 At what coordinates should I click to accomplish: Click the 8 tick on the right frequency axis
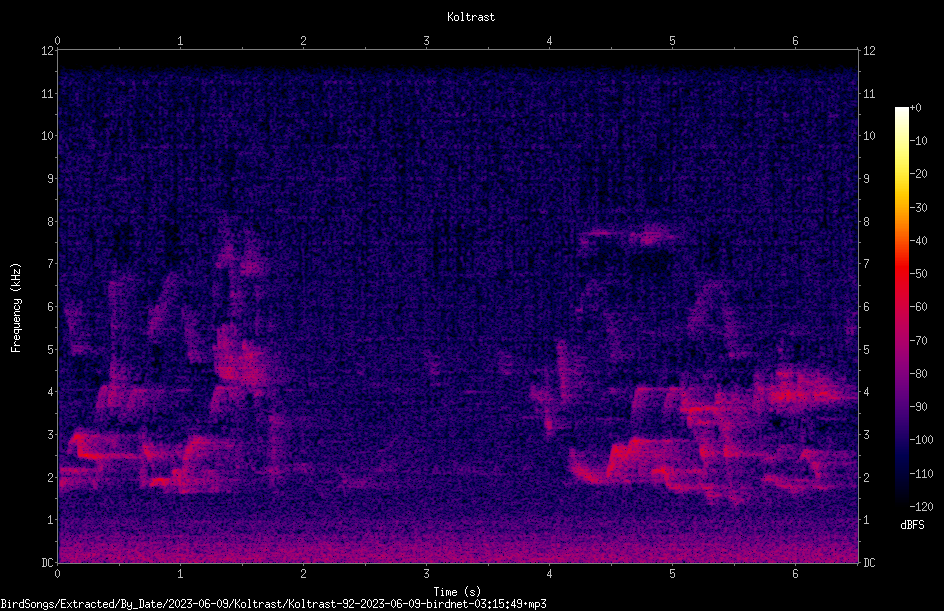pos(866,222)
